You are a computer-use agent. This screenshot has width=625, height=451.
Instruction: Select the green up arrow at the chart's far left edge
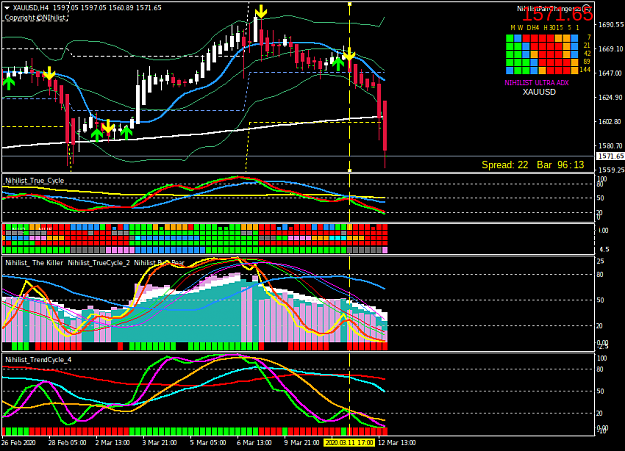(9, 83)
